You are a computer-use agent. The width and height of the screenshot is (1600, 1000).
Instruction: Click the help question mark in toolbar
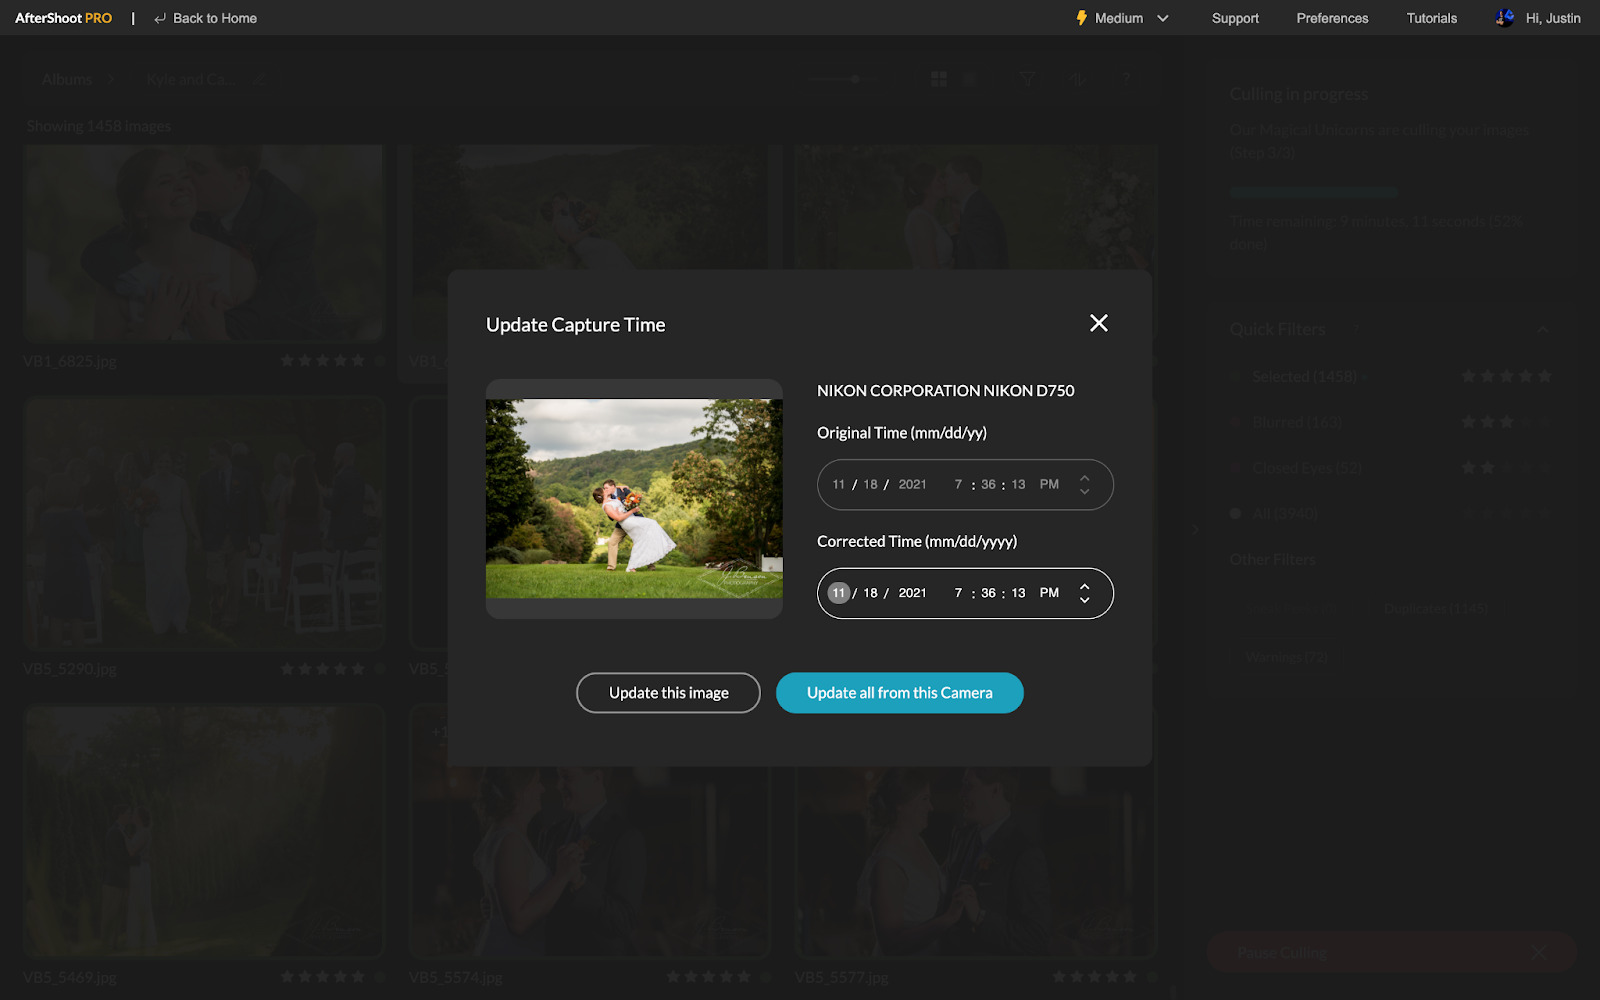1126,79
